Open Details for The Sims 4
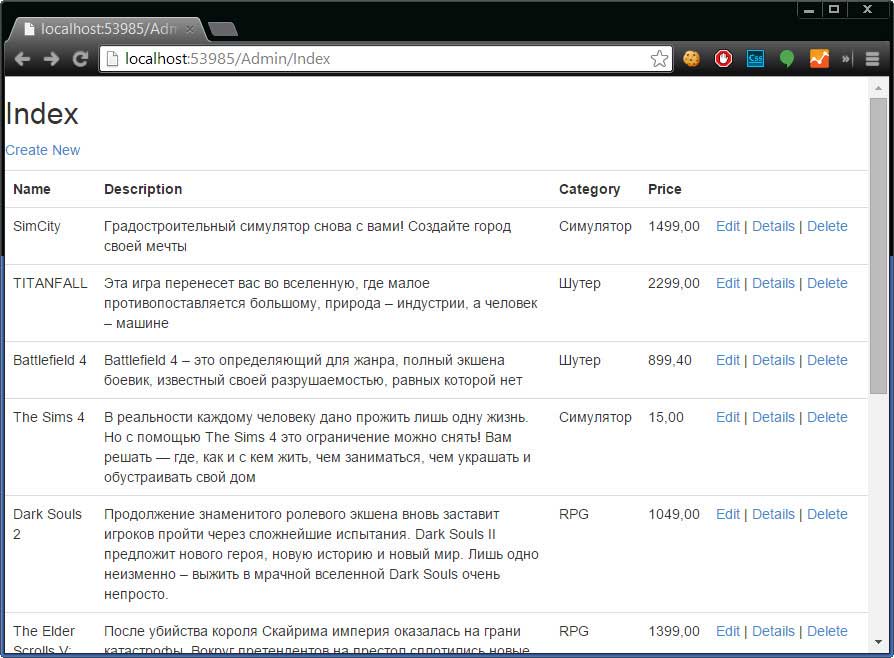The width and height of the screenshot is (894, 658). click(x=773, y=417)
